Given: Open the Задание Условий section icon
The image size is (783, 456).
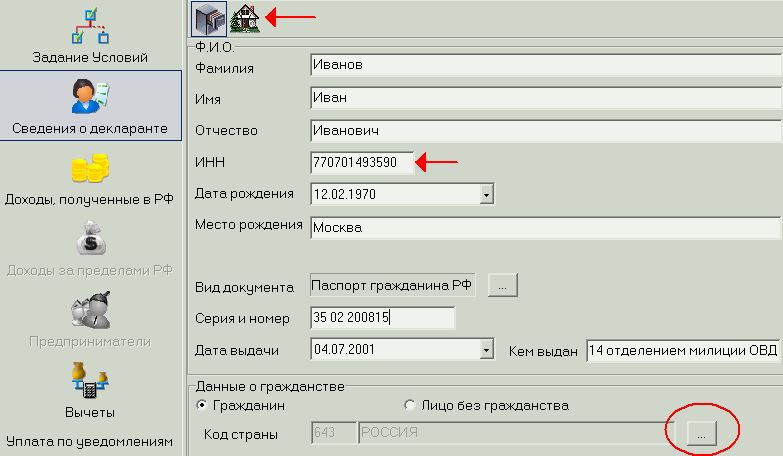Looking at the screenshot, I should (x=90, y=25).
